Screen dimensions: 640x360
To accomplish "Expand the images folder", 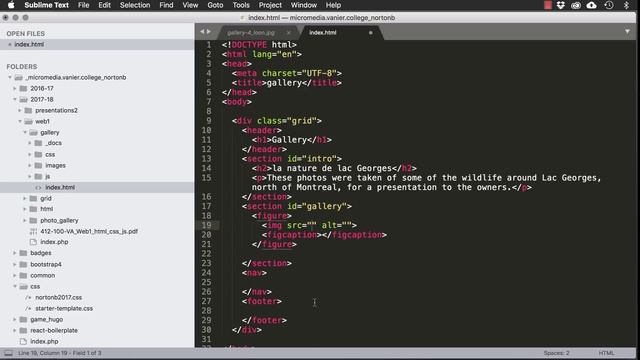I will click(x=30, y=165).
